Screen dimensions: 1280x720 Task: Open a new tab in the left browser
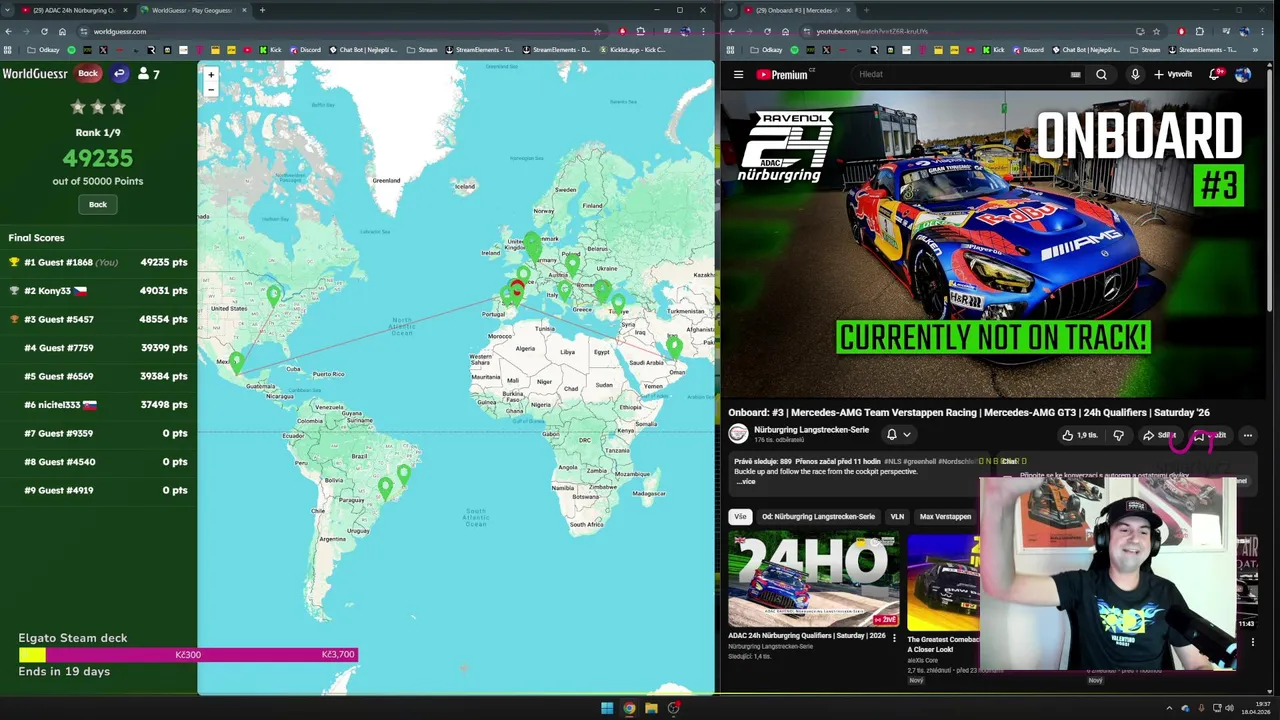(x=262, y=10)
